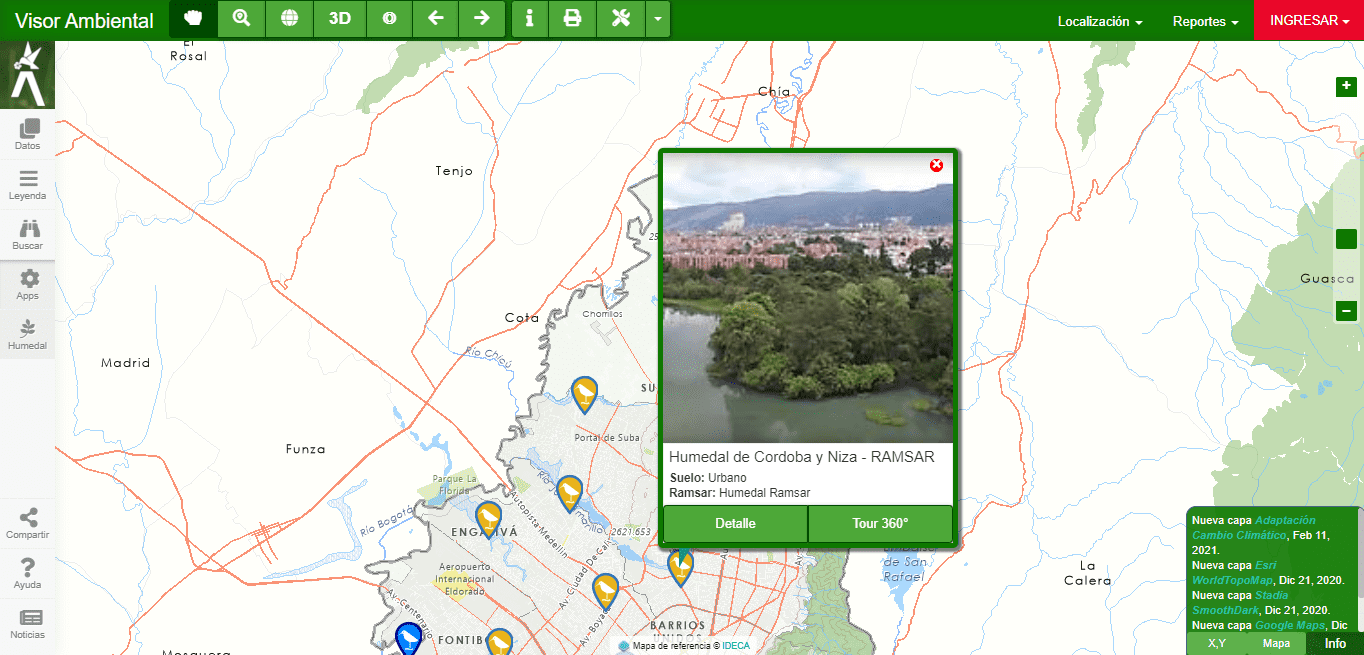This screenshot has width=1364, height=655.
Task: Toggle the 3D map view
Action: point(340,19)
